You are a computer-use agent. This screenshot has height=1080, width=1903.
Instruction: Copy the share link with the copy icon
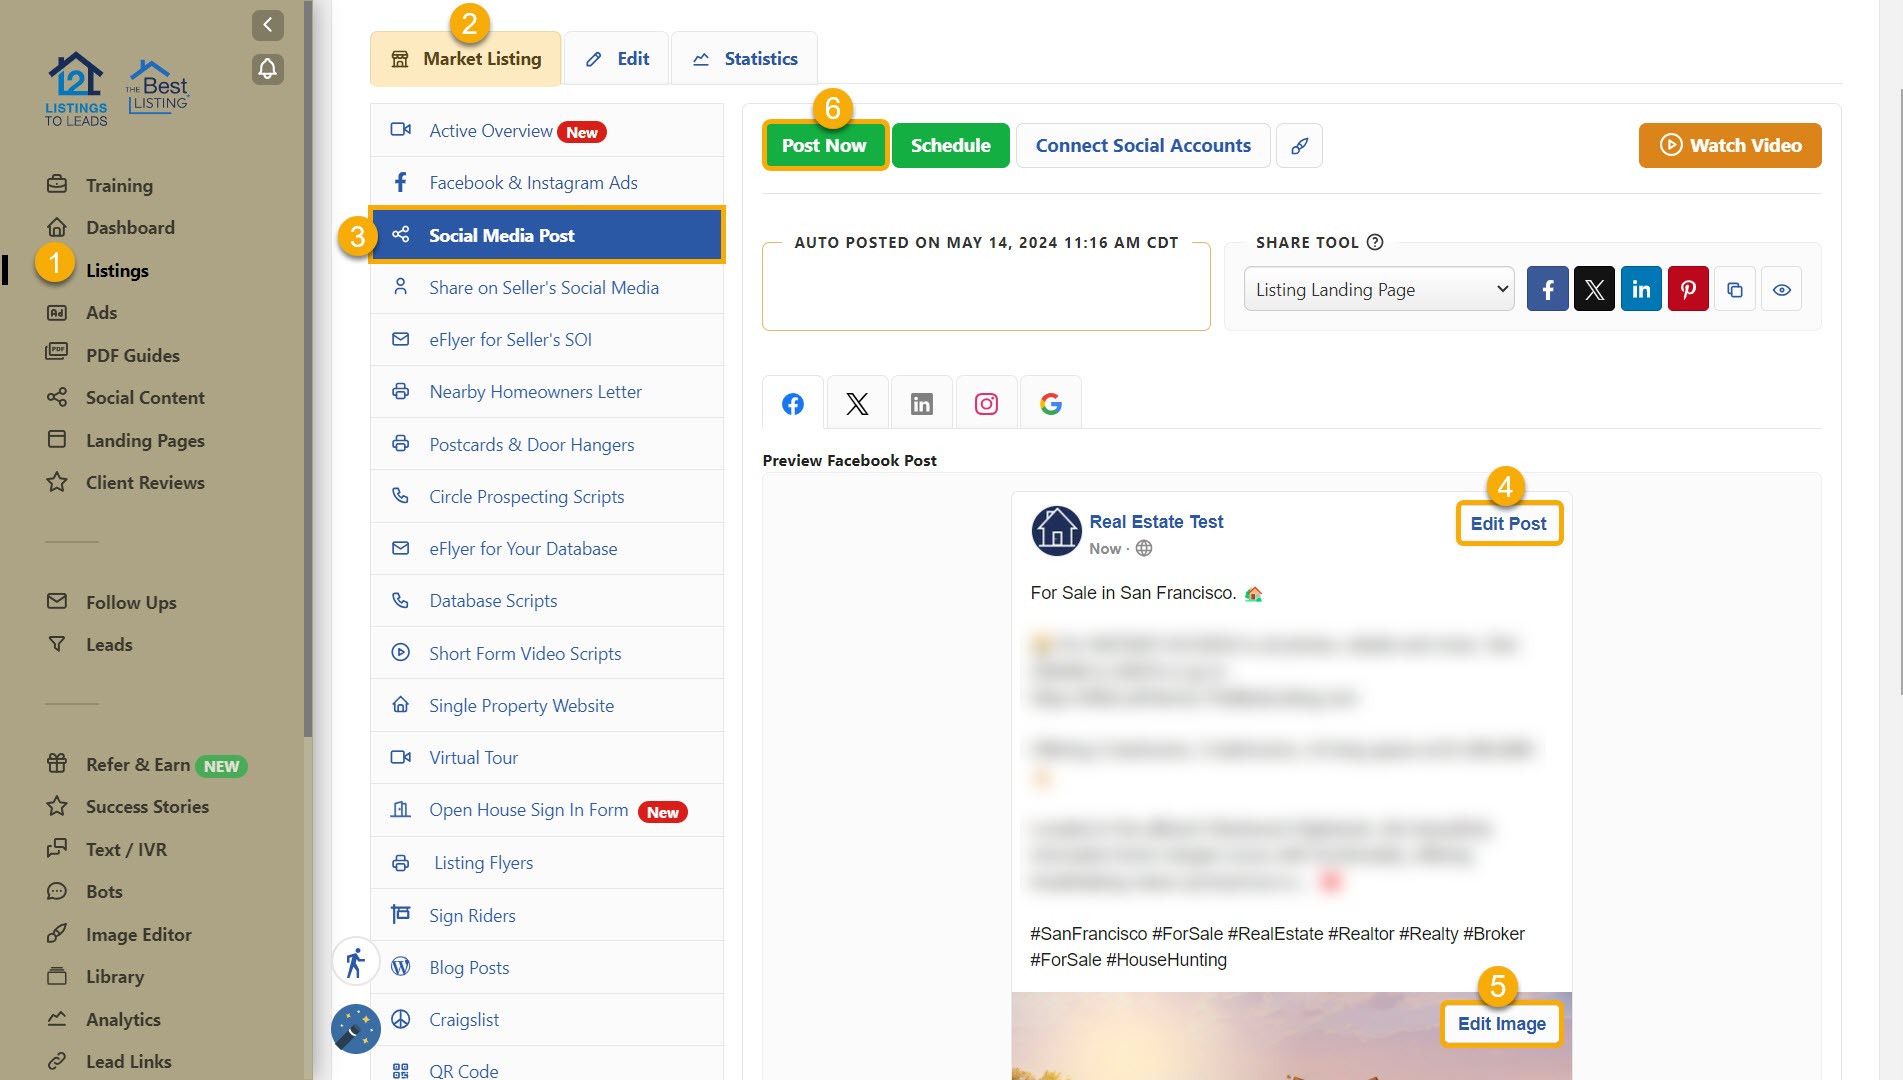1735,290
